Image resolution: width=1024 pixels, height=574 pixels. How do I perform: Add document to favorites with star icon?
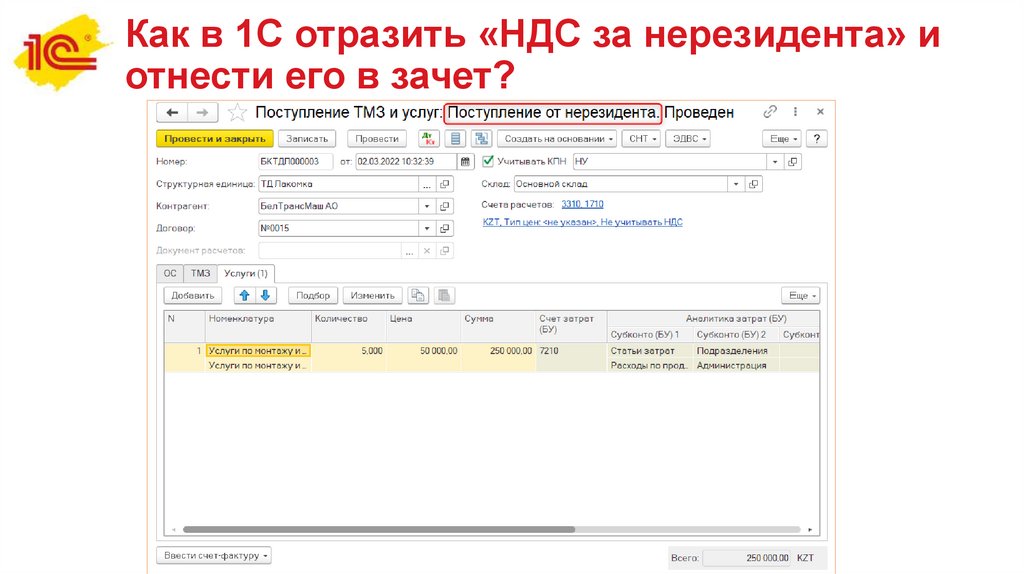tap(236, 113)
